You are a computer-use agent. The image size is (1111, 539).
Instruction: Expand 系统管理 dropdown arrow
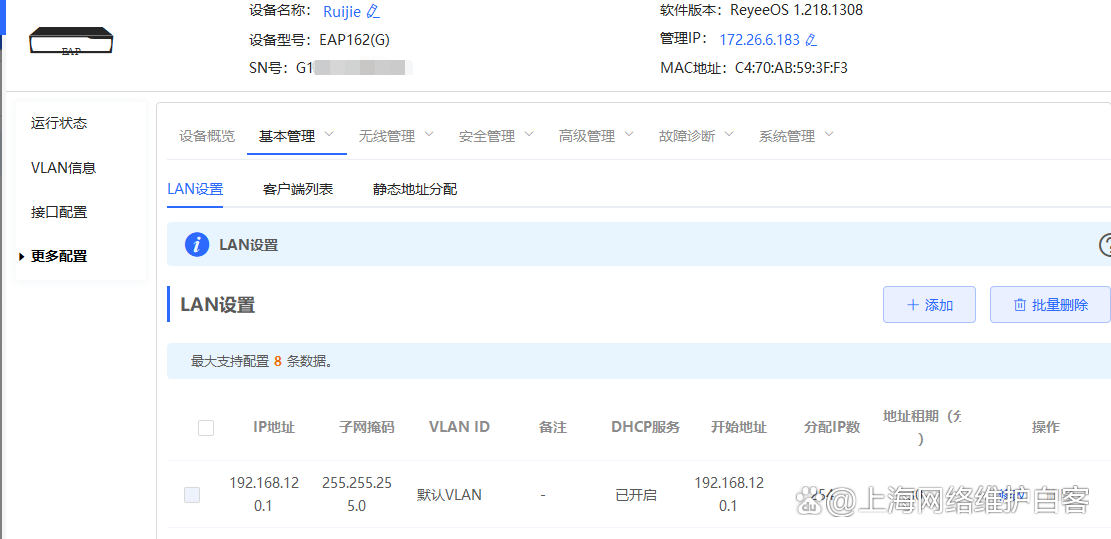click(x=829, y=134)
